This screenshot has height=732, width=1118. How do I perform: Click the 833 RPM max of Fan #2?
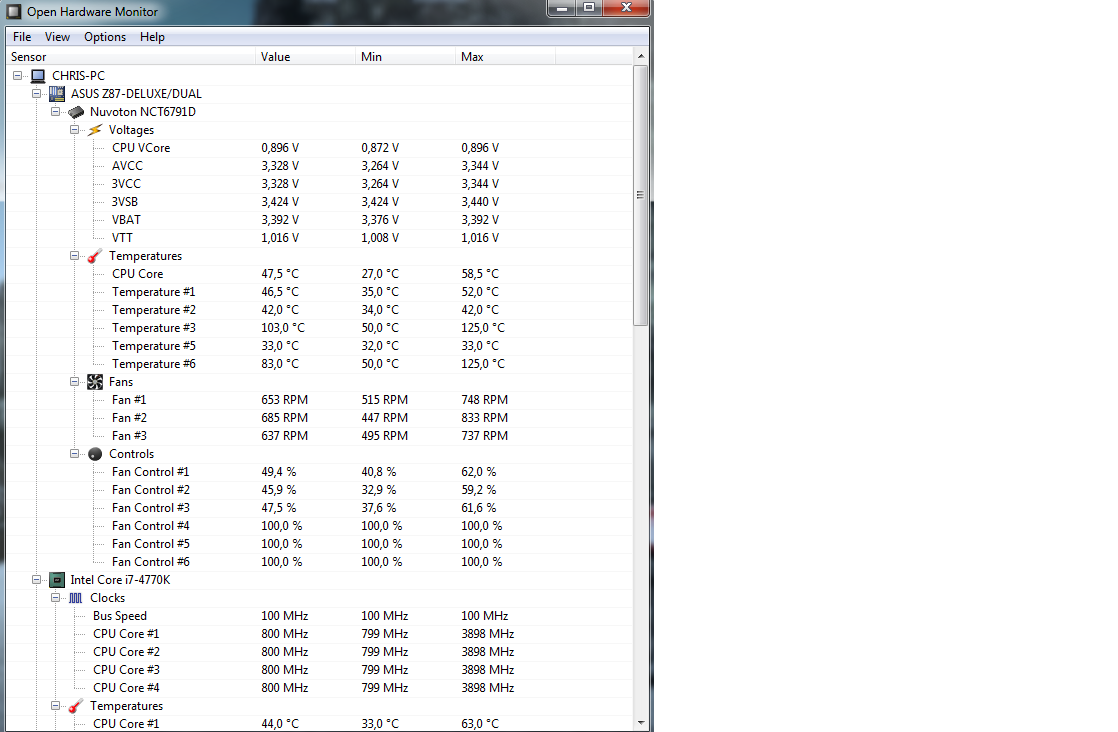tap(484, 418)
